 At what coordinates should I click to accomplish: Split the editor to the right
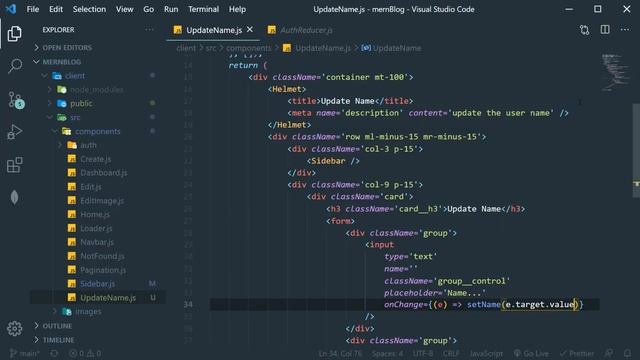click(x=605, y=30)
